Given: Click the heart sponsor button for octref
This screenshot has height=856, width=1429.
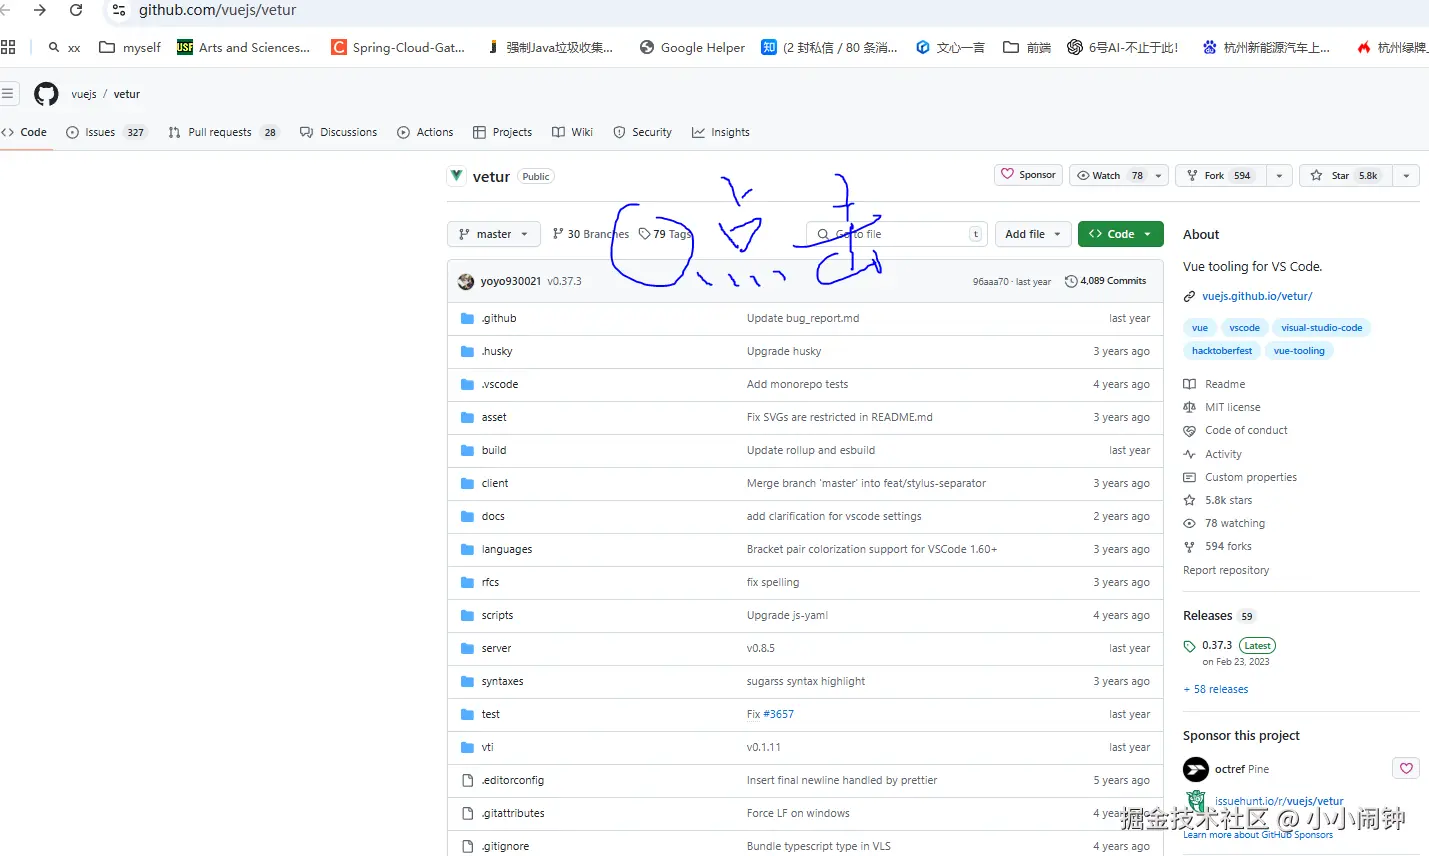Looking at the screenshot, I should coord(1406,768).
